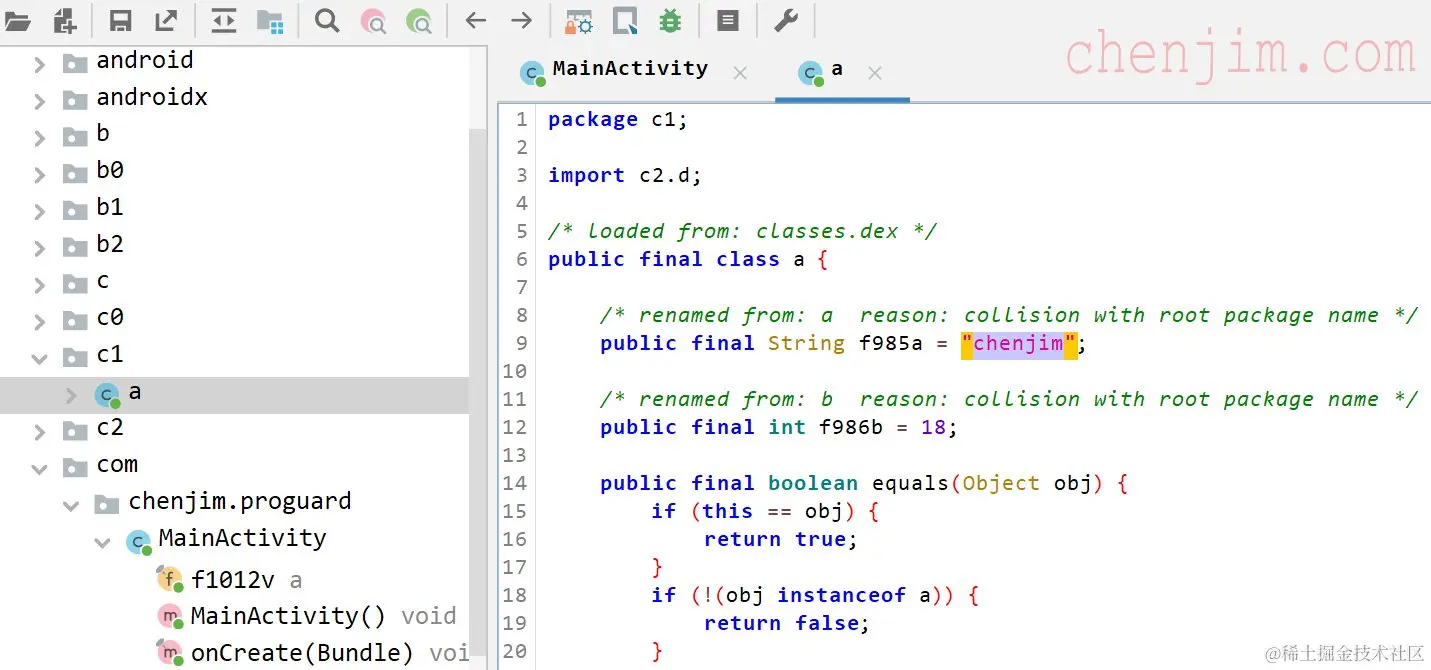Expand the c2 package node
The height and width of the screenshot is (670, 1431).
40,432
